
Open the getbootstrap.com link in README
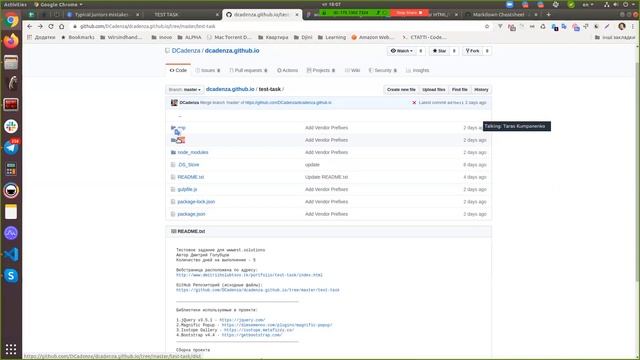coord(252,335)
